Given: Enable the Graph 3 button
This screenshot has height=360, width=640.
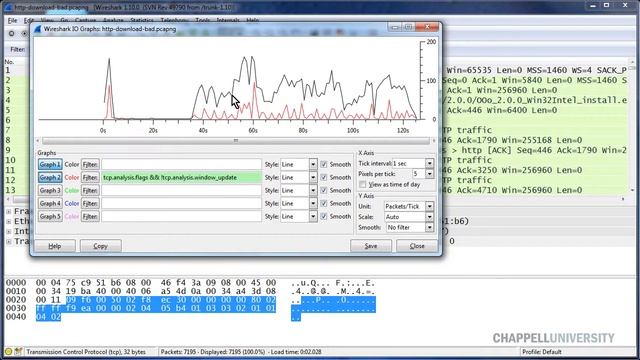Looking at the screenshot, I should (x=50, y=191).
